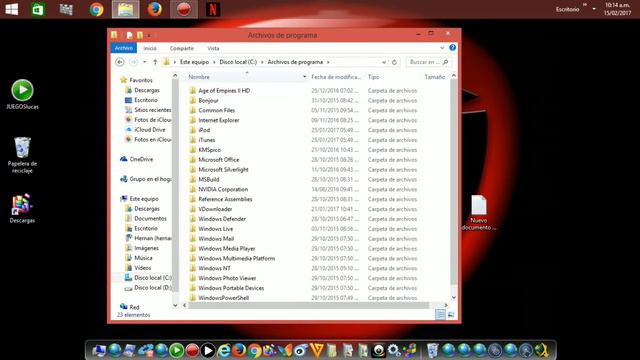640x360 pixels.
Task: Refresh the Archivos de programa folder
Action: (394, 62)
